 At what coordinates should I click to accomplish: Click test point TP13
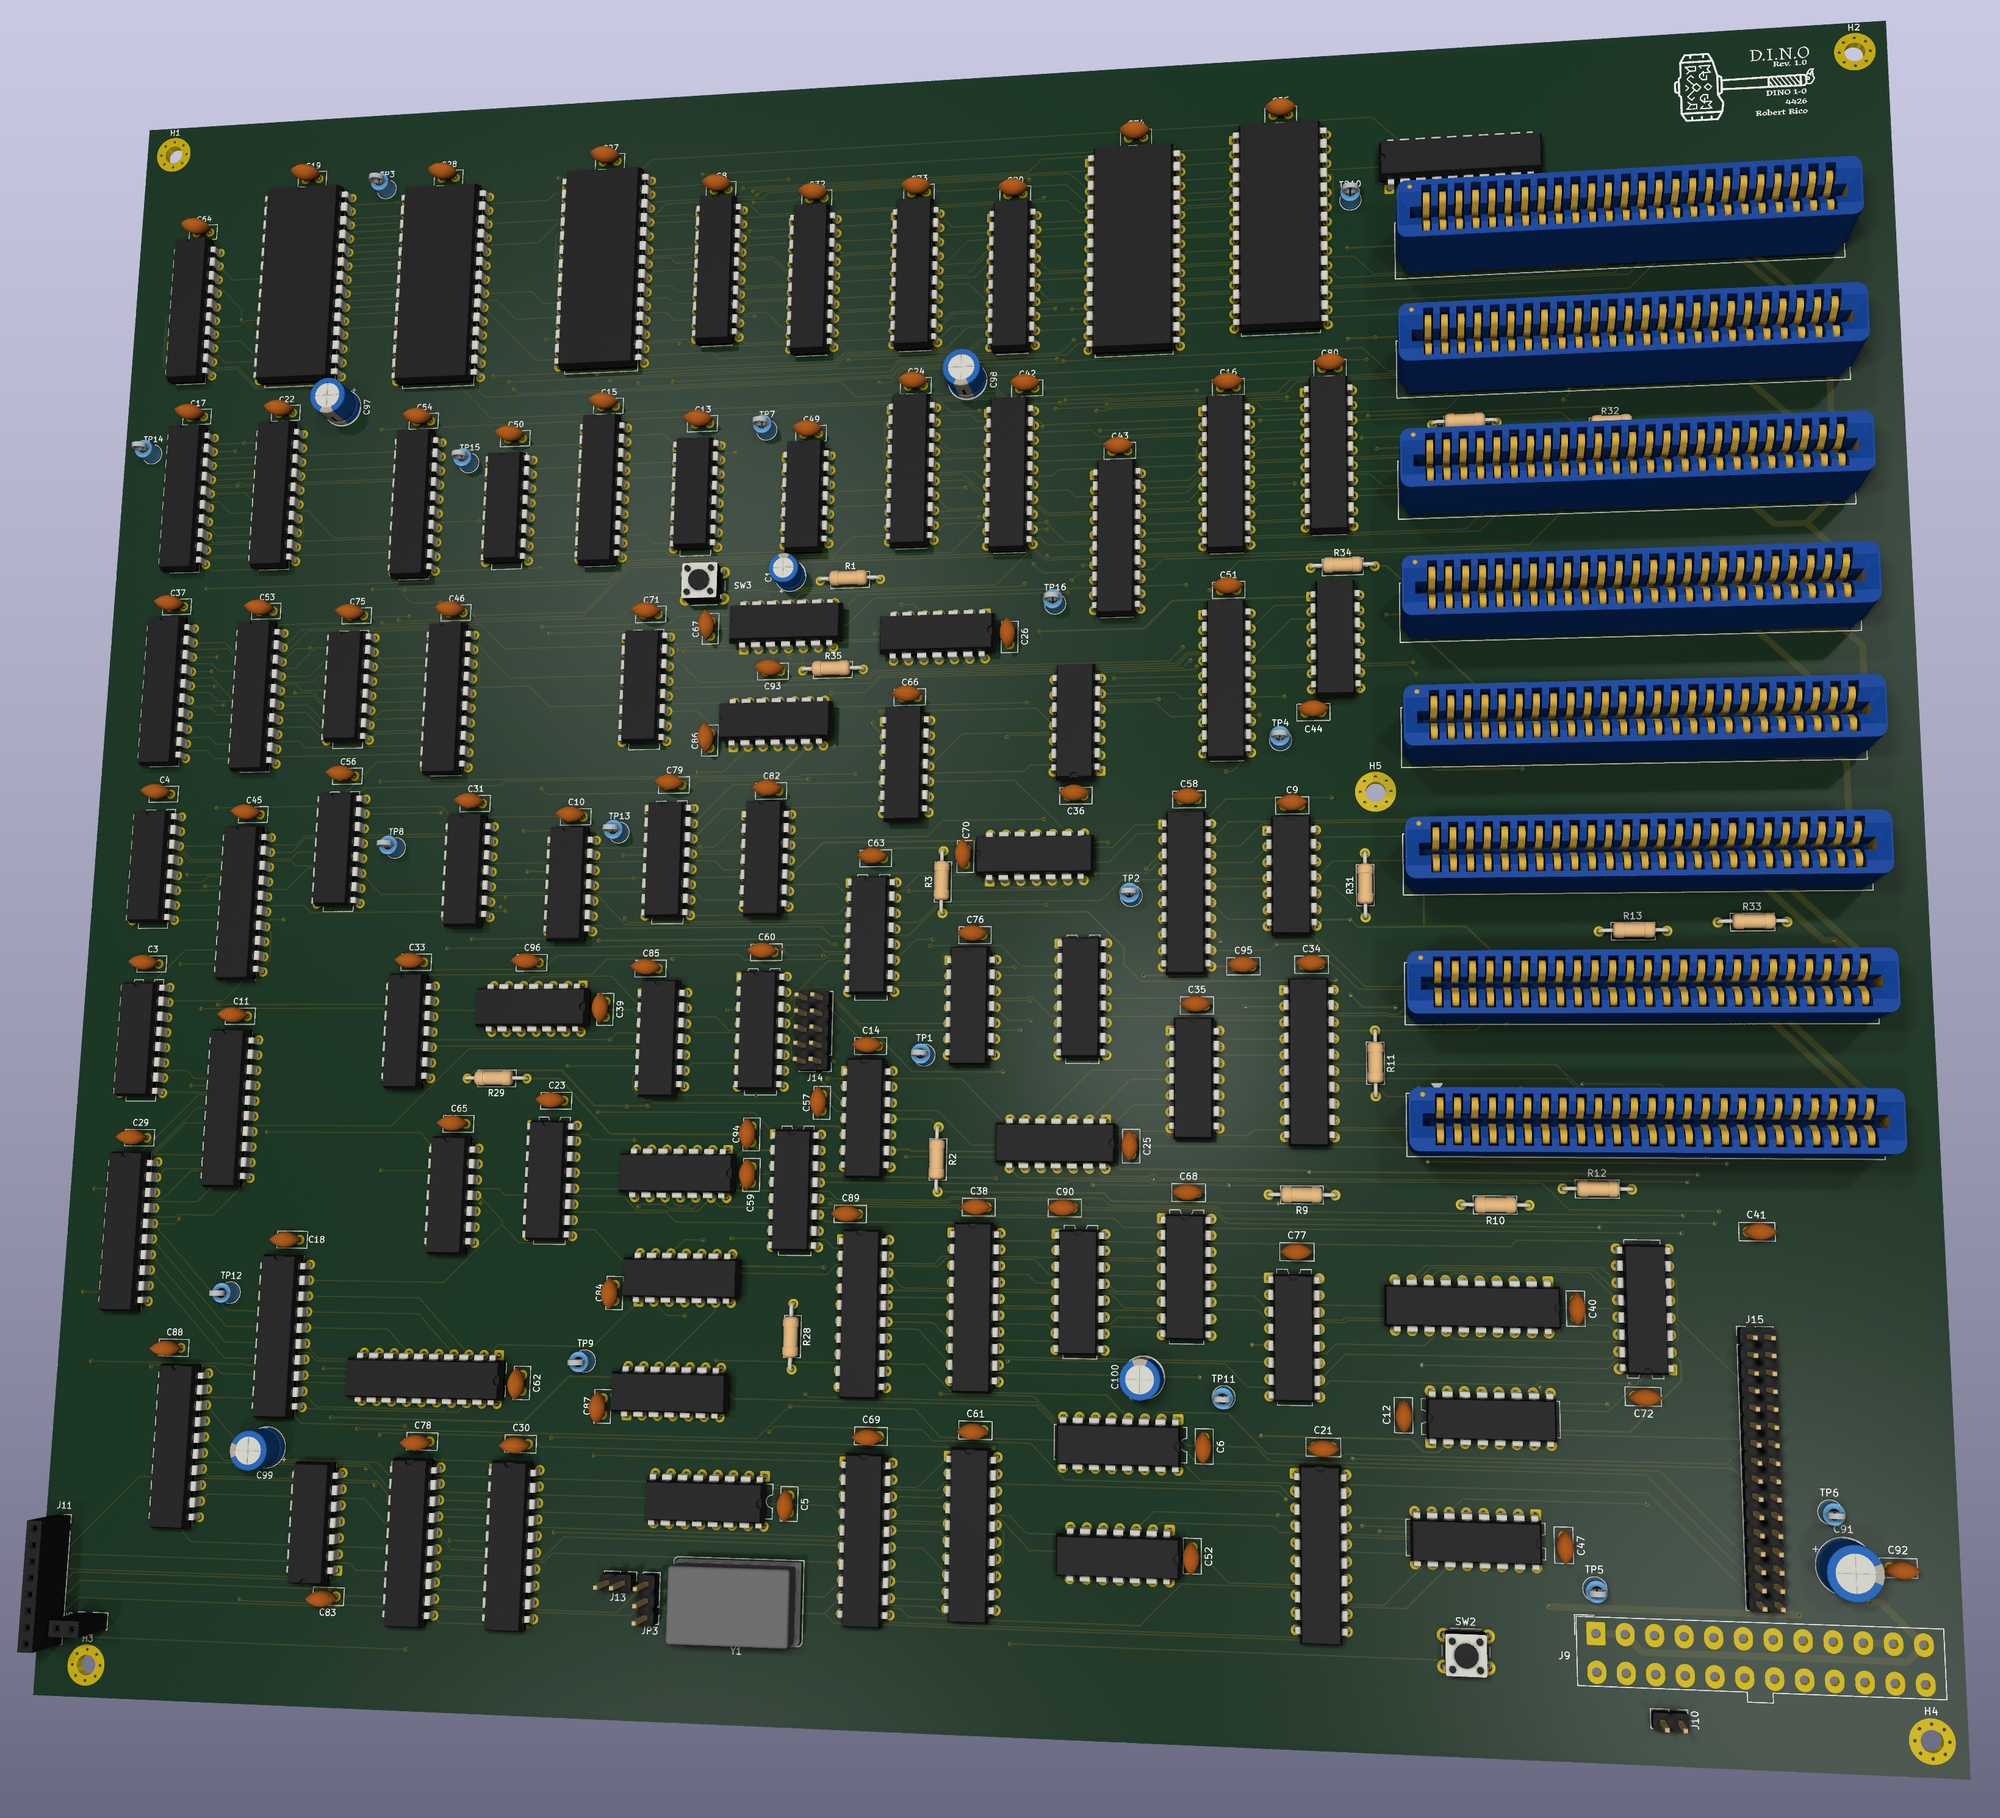coord(616,831)
